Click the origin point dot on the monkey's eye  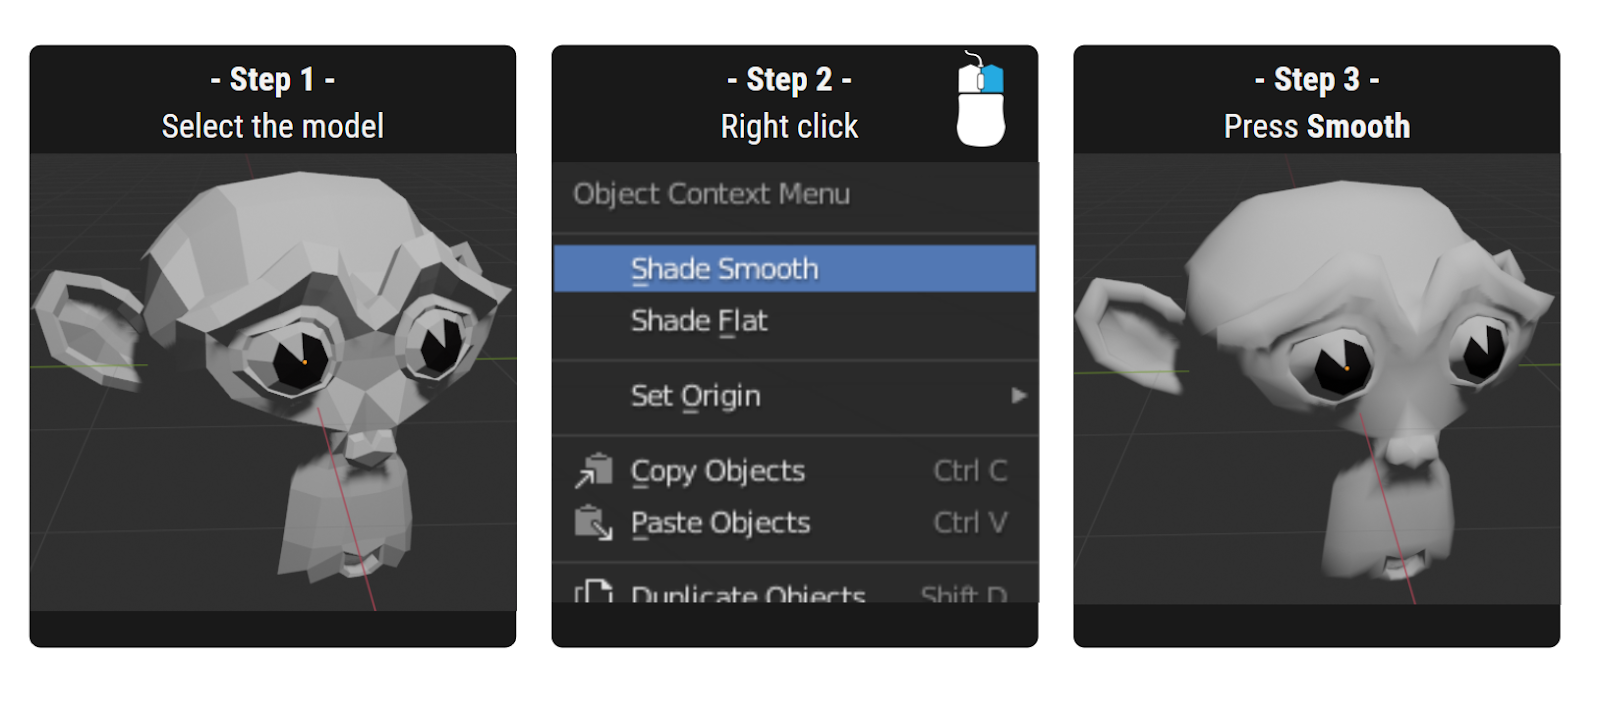coord(303,362)
